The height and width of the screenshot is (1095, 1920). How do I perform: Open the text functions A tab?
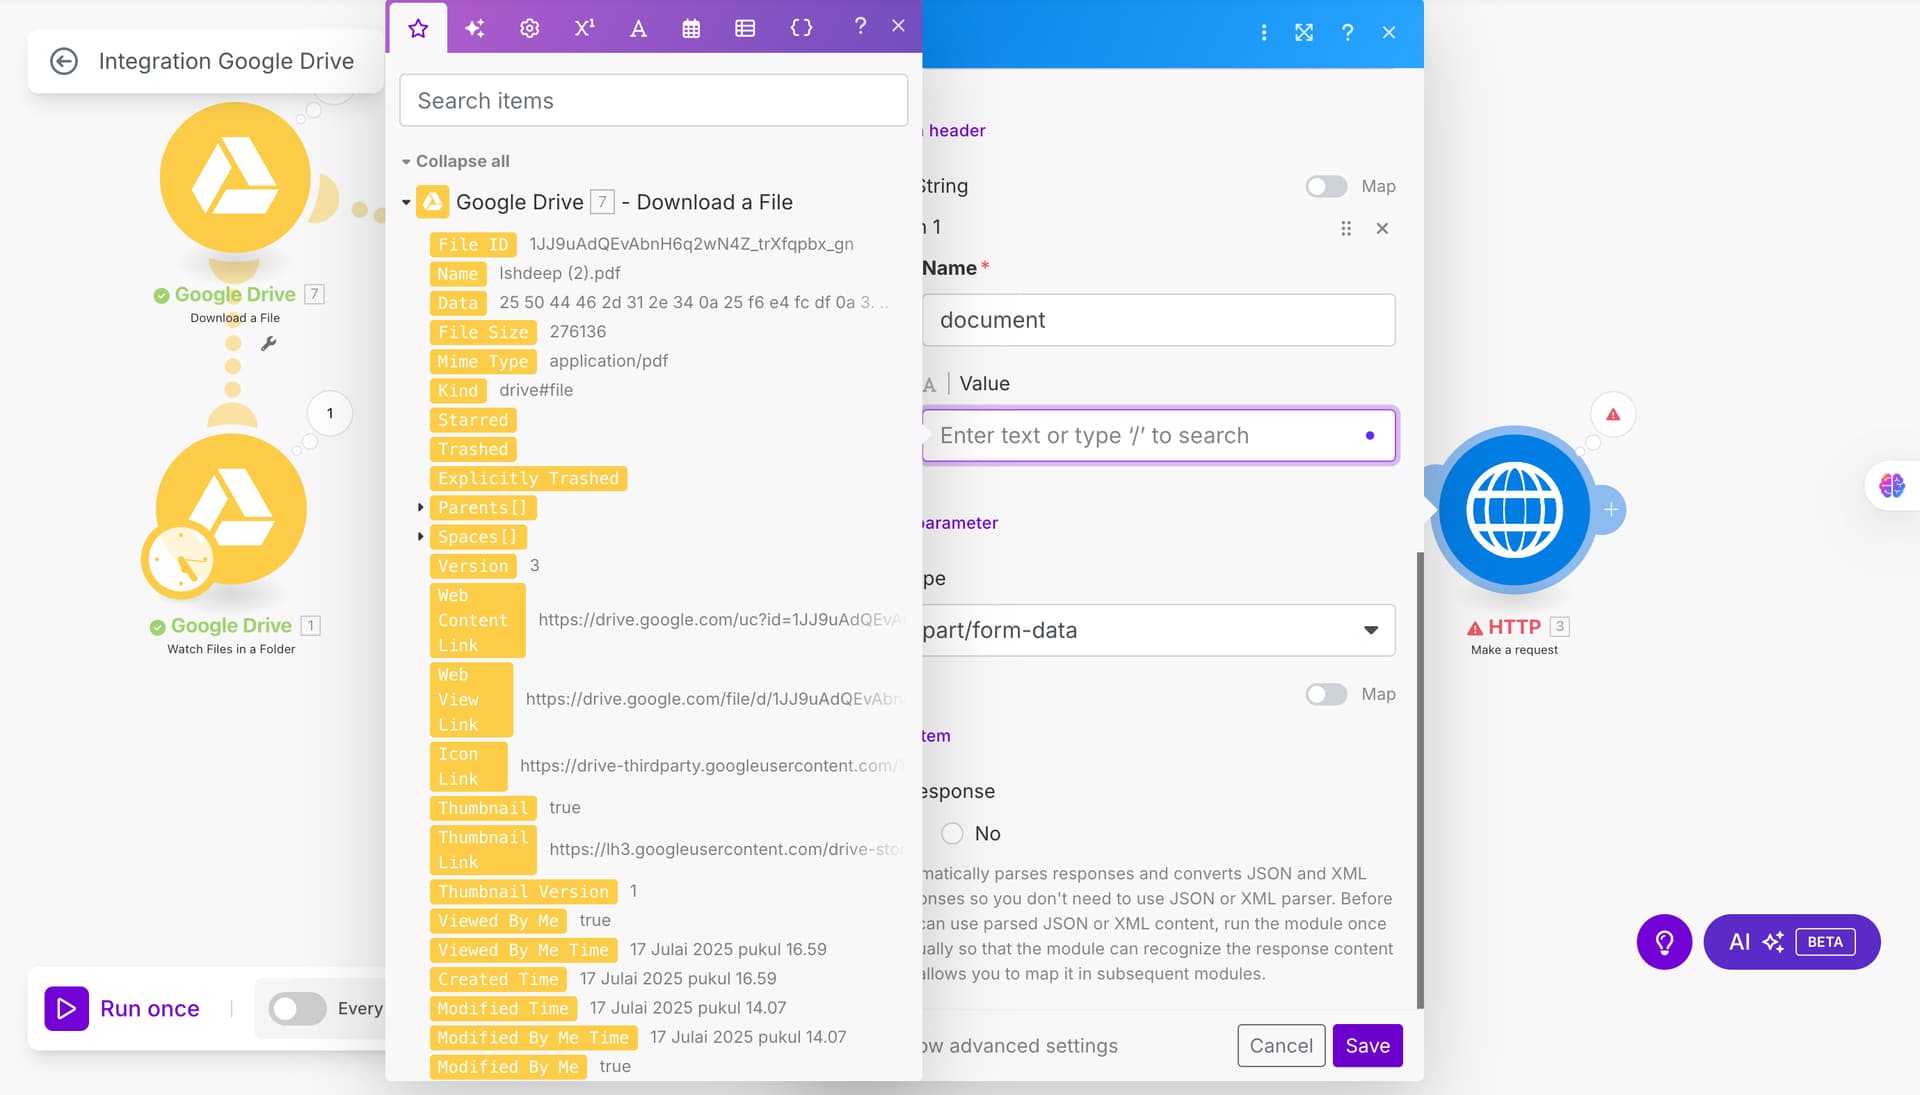(638, 28)
